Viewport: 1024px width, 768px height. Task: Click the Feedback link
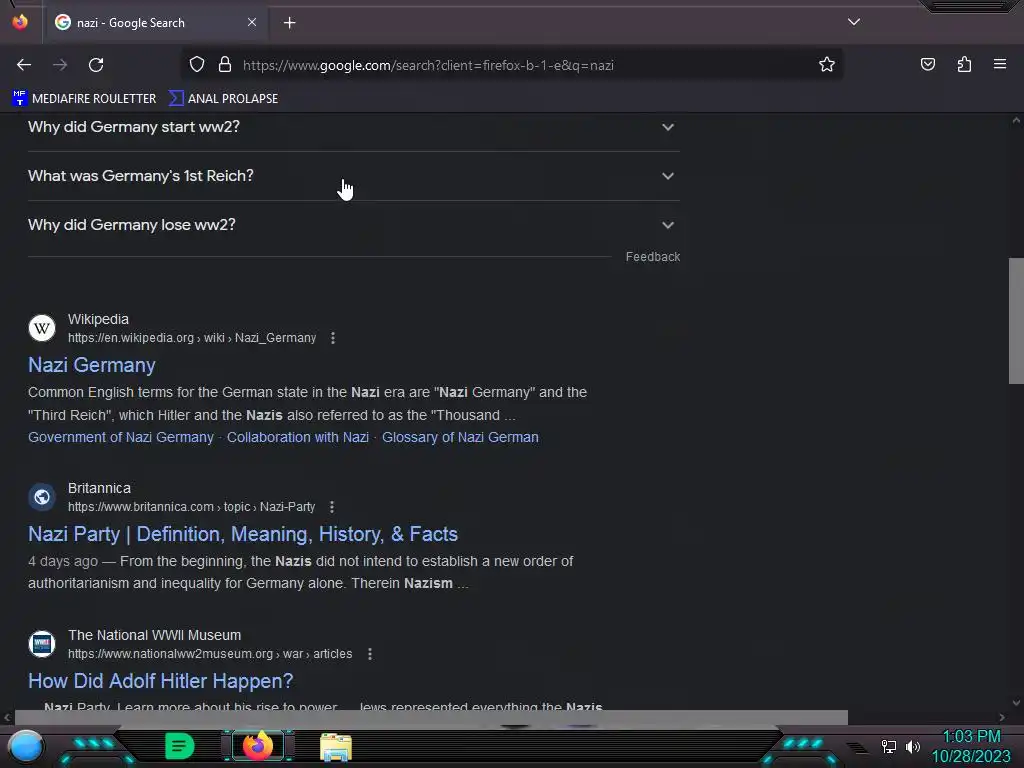point(652,257)
